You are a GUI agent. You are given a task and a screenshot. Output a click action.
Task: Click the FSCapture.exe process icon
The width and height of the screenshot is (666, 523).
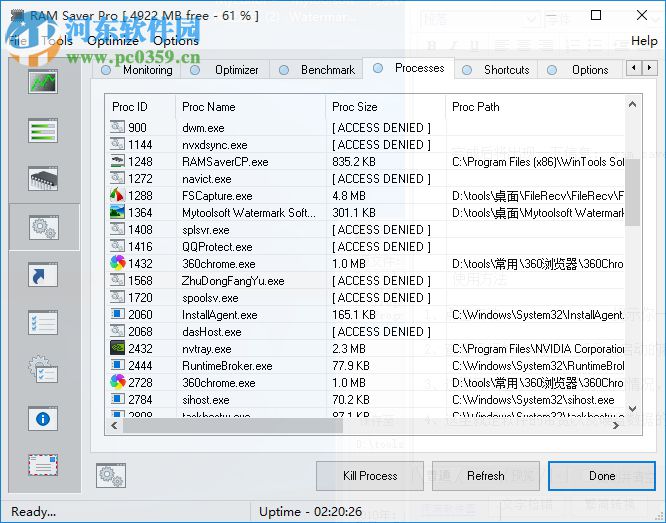(117, 195)
